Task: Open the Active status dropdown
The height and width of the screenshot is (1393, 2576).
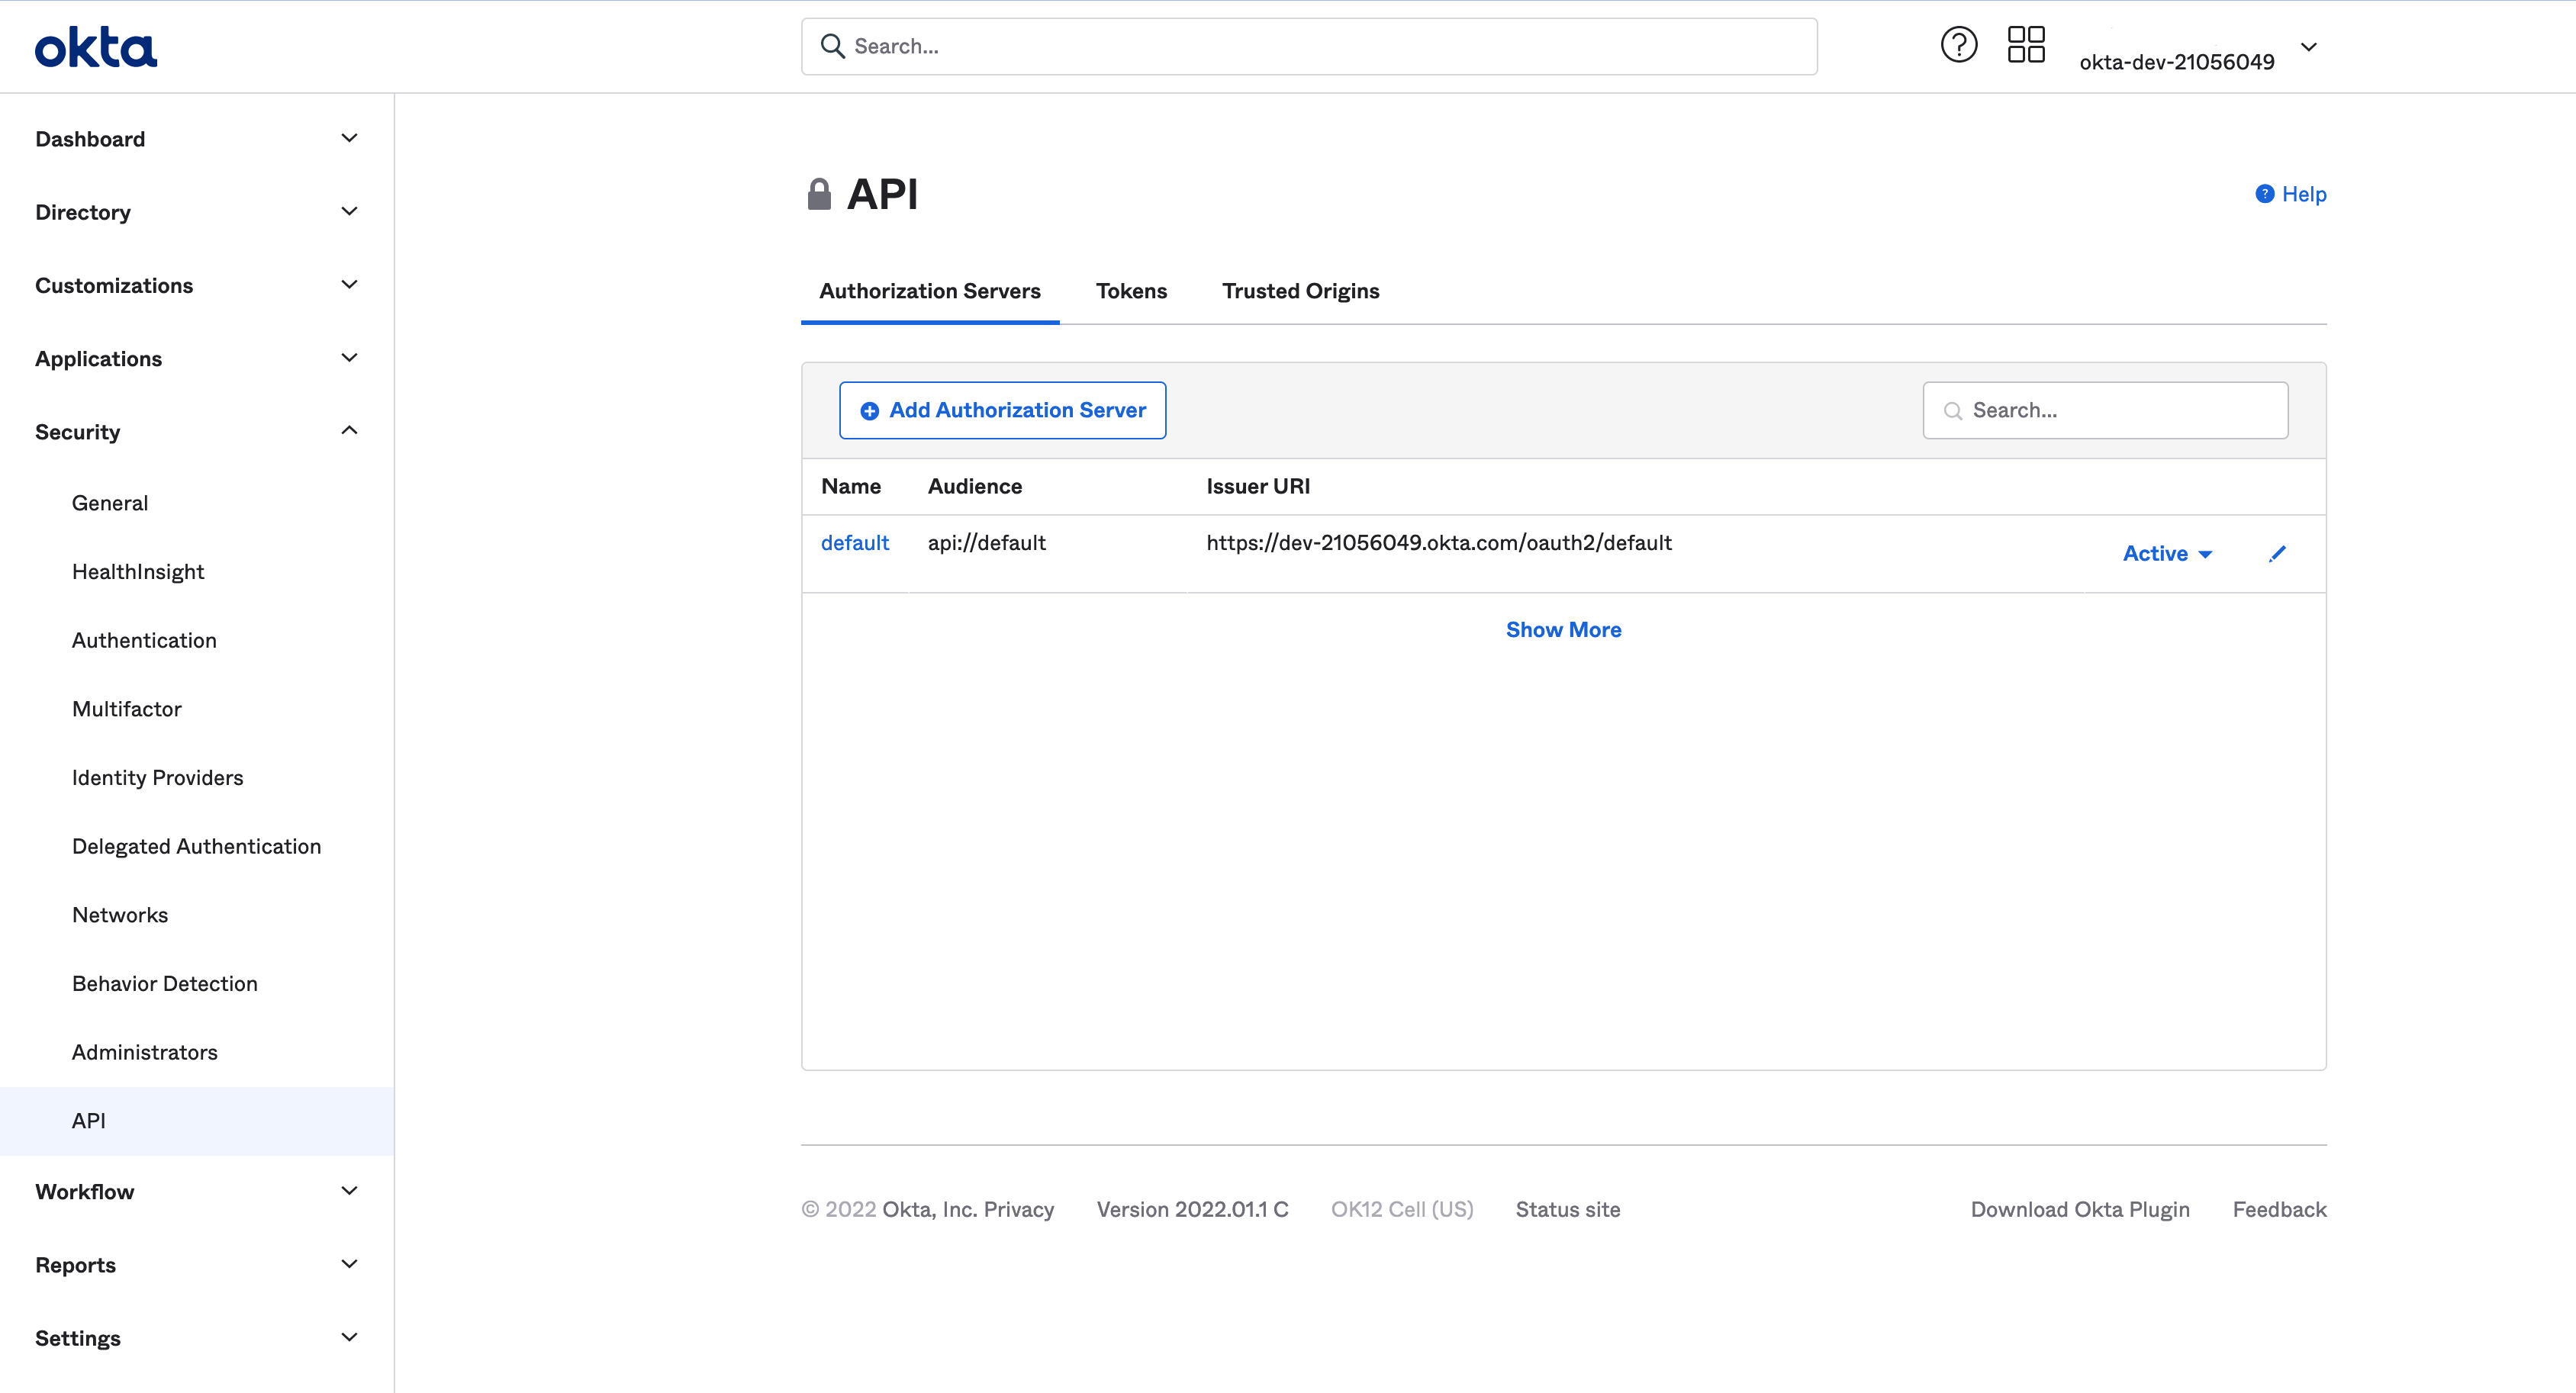Action: (2167, 553)
